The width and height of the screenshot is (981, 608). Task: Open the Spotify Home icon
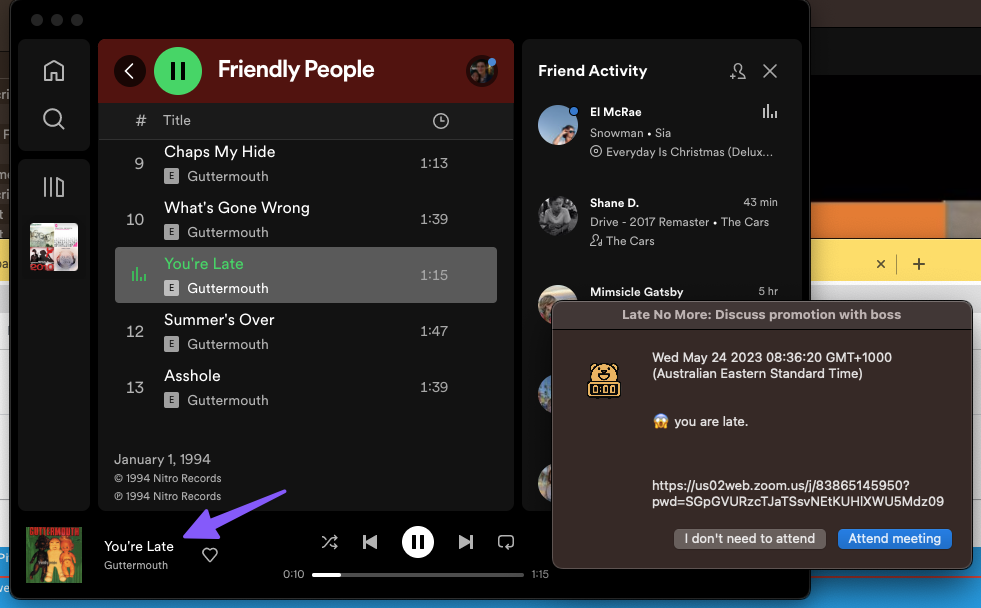[54, 71]
